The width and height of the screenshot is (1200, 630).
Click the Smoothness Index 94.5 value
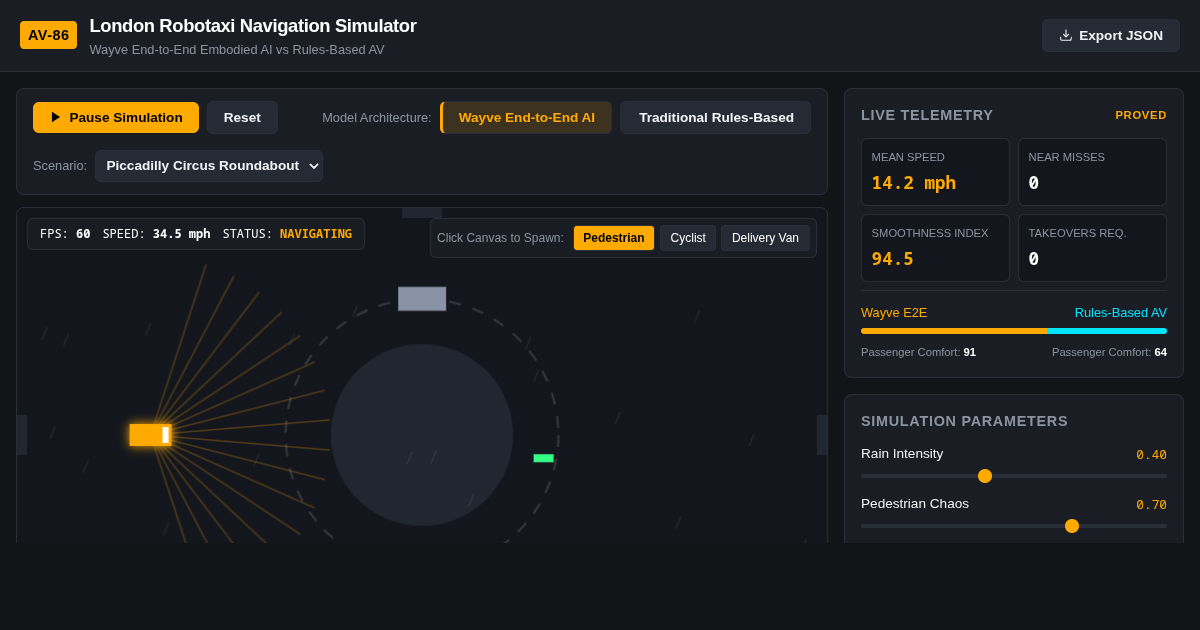(x=892, y=259)
